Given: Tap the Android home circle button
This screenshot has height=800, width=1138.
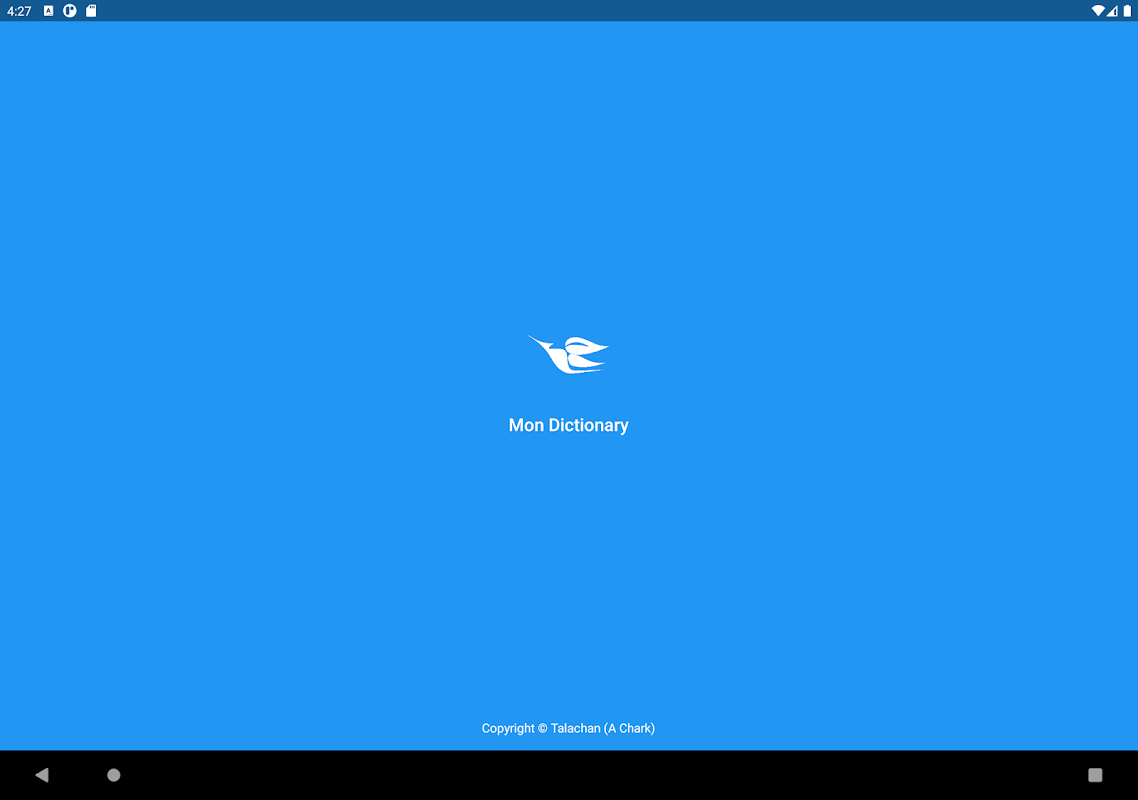Looking at the screenshot, I should (114, 775).
